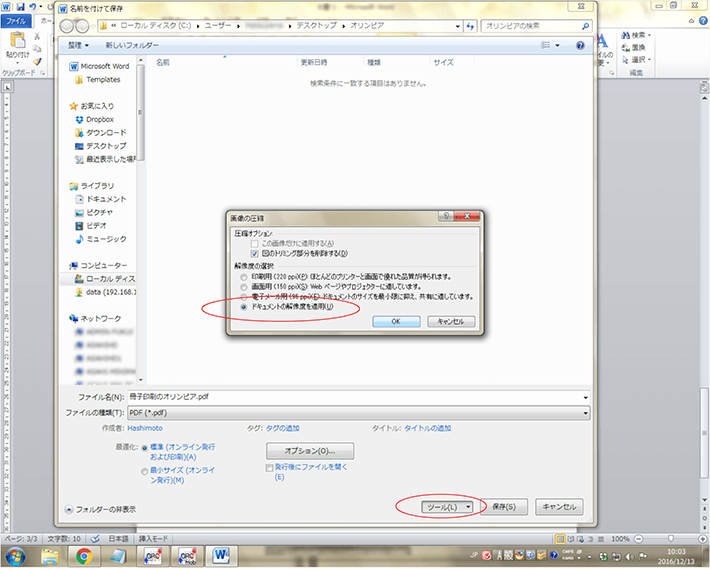Click the Options (オプション) button
The height and width of the screenshot is (570, 710).
coord(313,450)
